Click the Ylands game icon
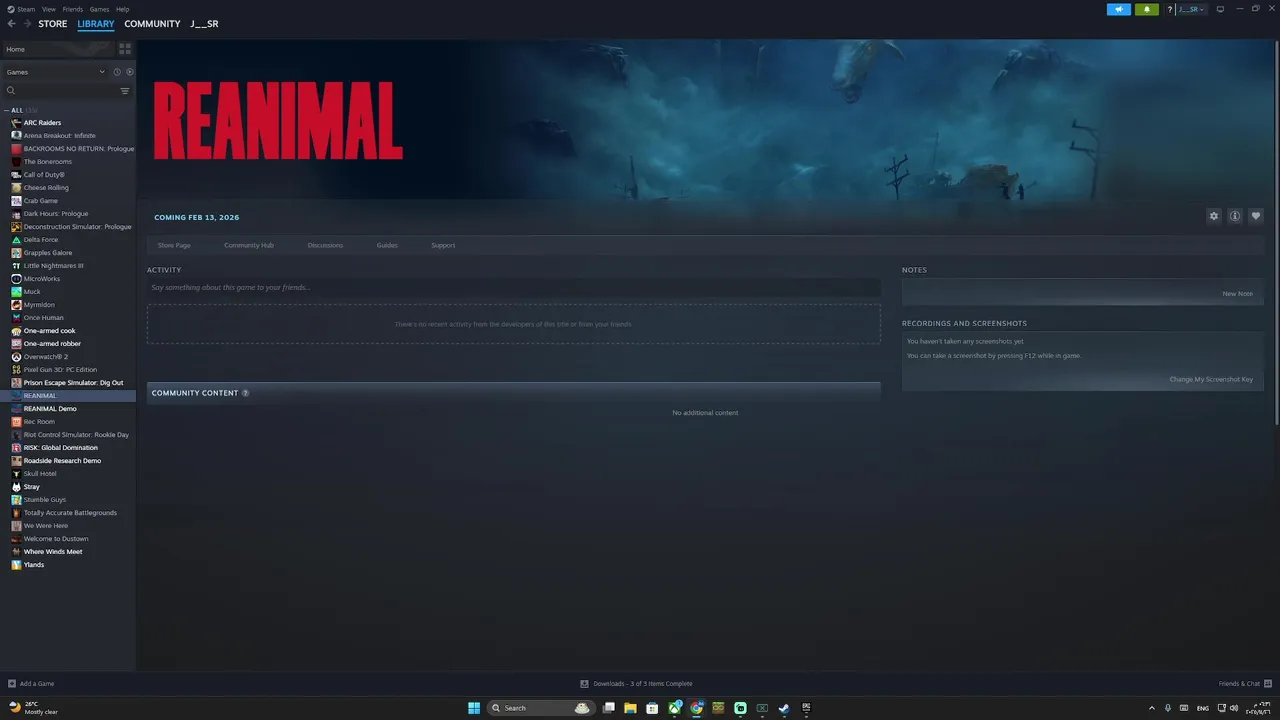The width and height of the screenshot is (1280, 720). (x=16, y=565)
